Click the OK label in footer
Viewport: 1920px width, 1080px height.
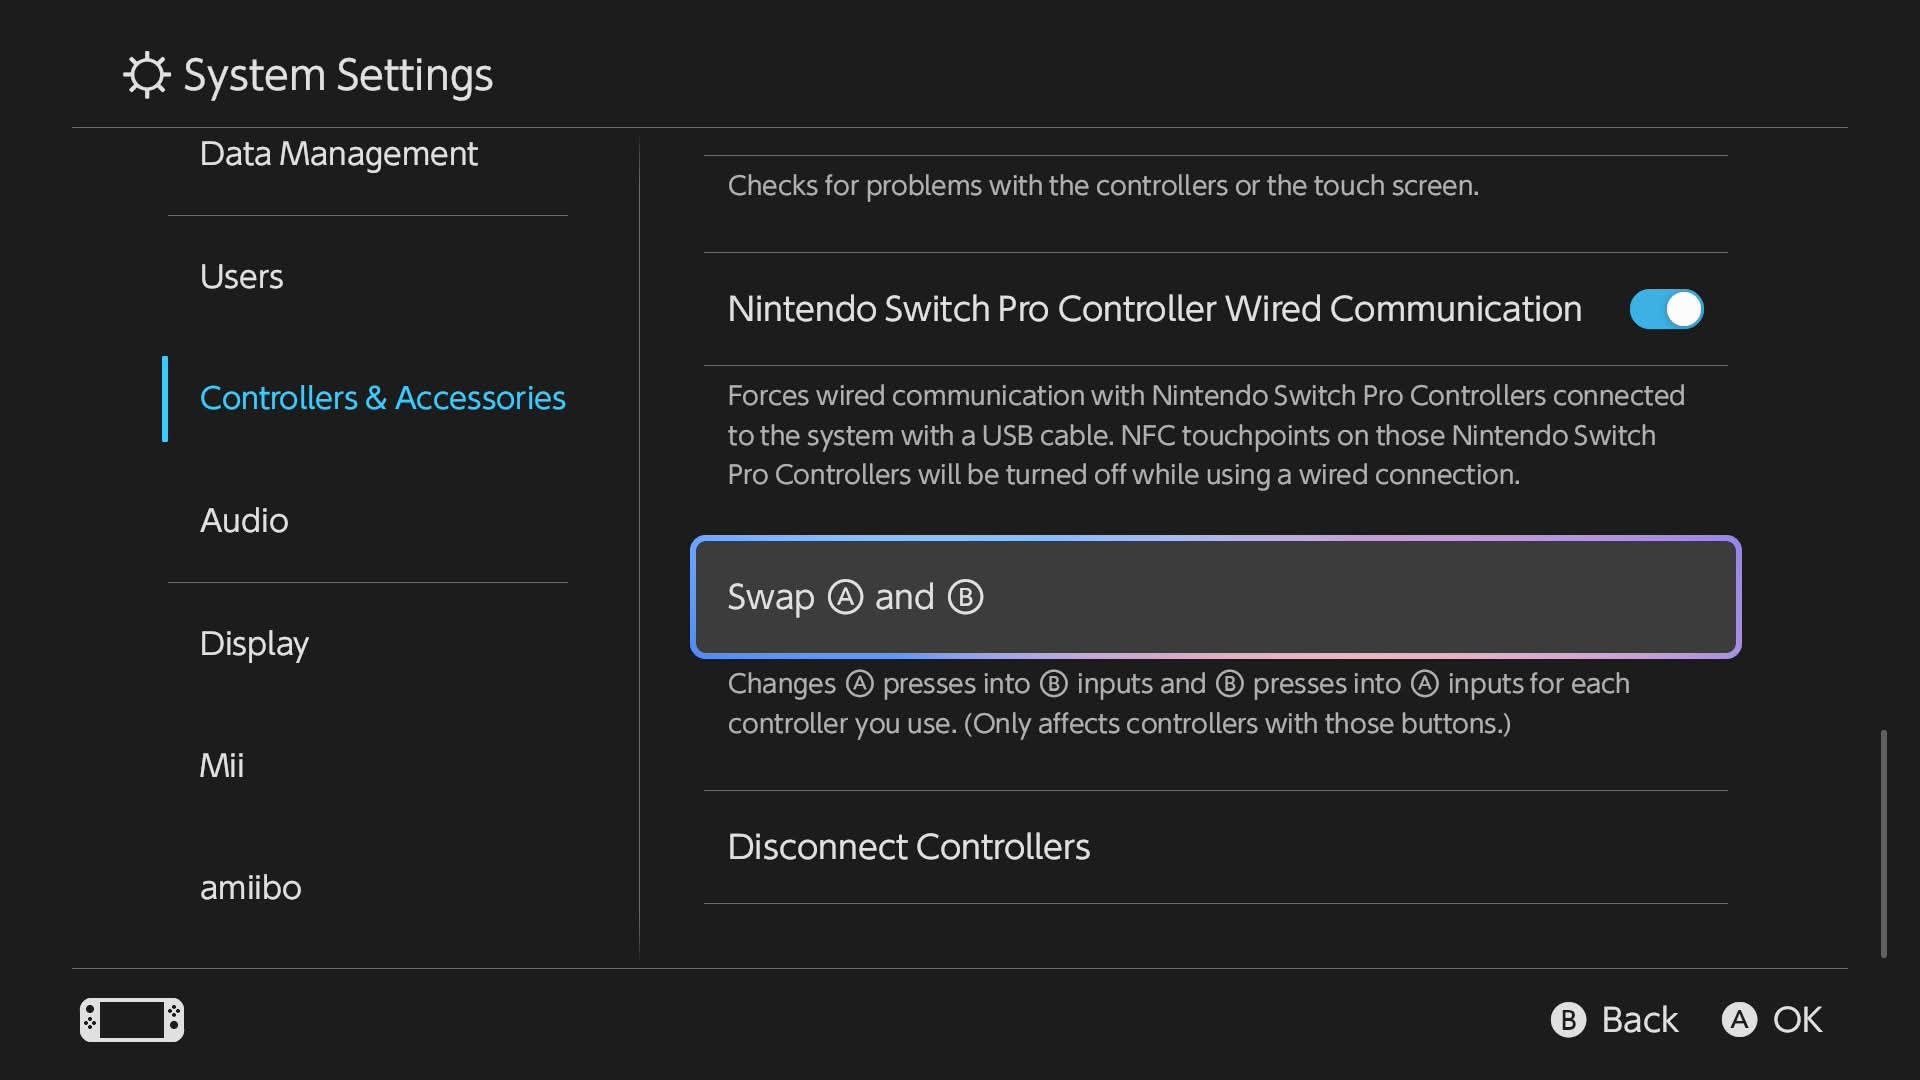click(1796, 1020)
